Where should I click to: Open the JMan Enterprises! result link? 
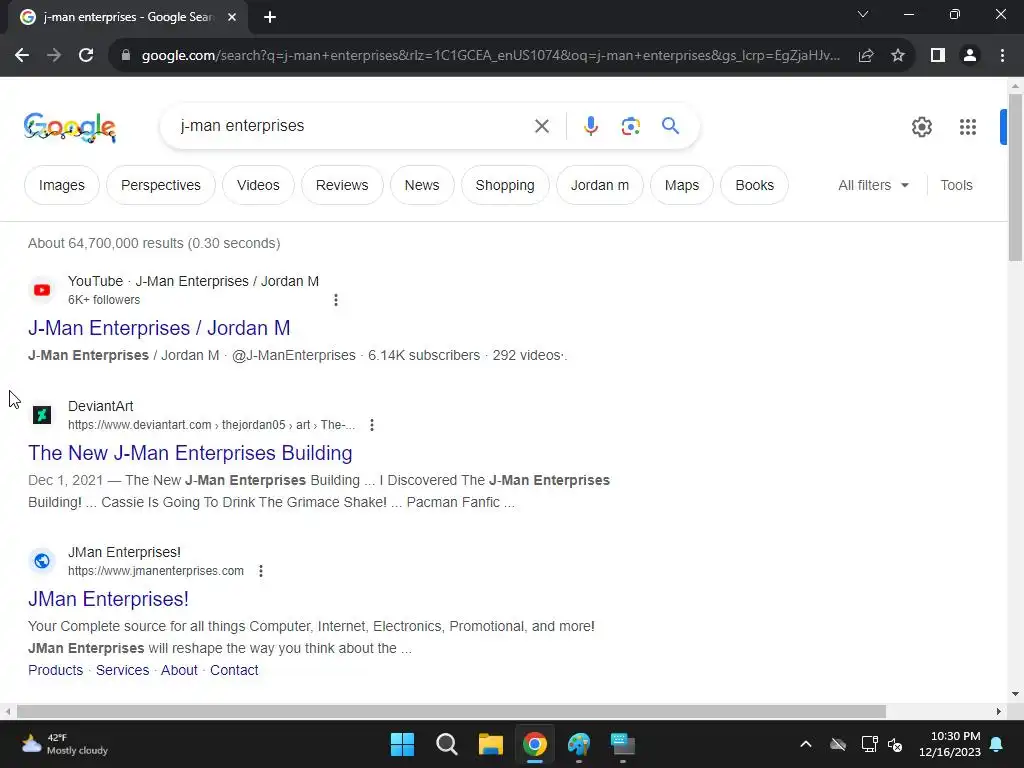coord(108,599)
